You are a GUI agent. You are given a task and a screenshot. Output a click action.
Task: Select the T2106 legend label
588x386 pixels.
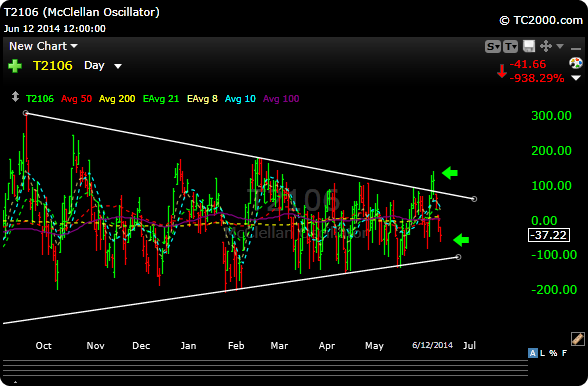pyautogui.click(x=40, y=99)
